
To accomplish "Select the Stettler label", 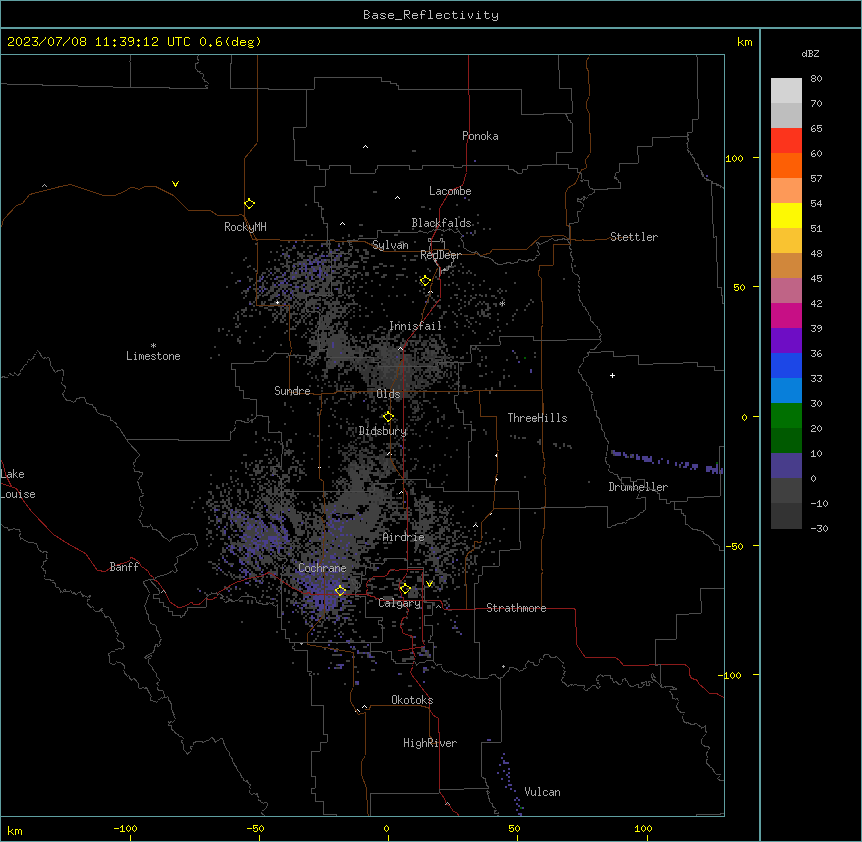I will click(x=634, y=237).
